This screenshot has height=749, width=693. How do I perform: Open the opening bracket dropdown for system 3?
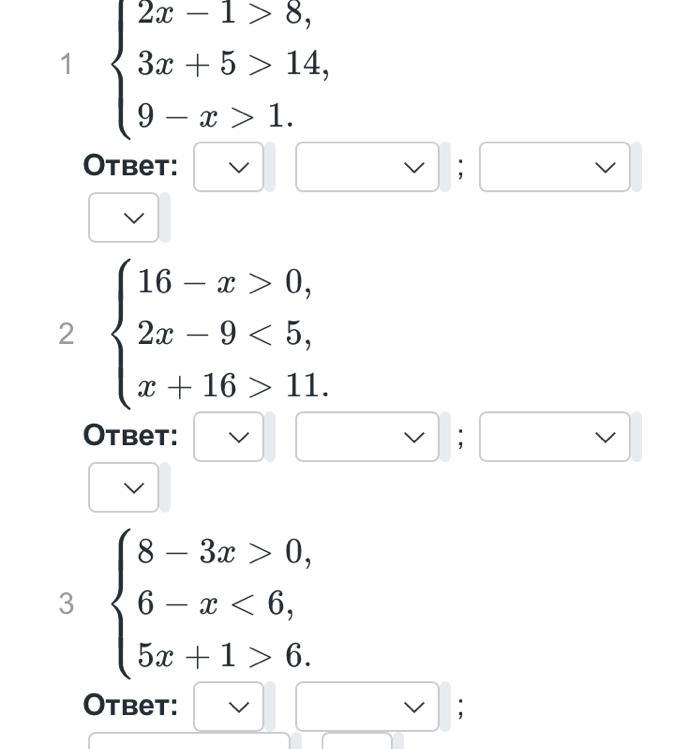point(228,706)
